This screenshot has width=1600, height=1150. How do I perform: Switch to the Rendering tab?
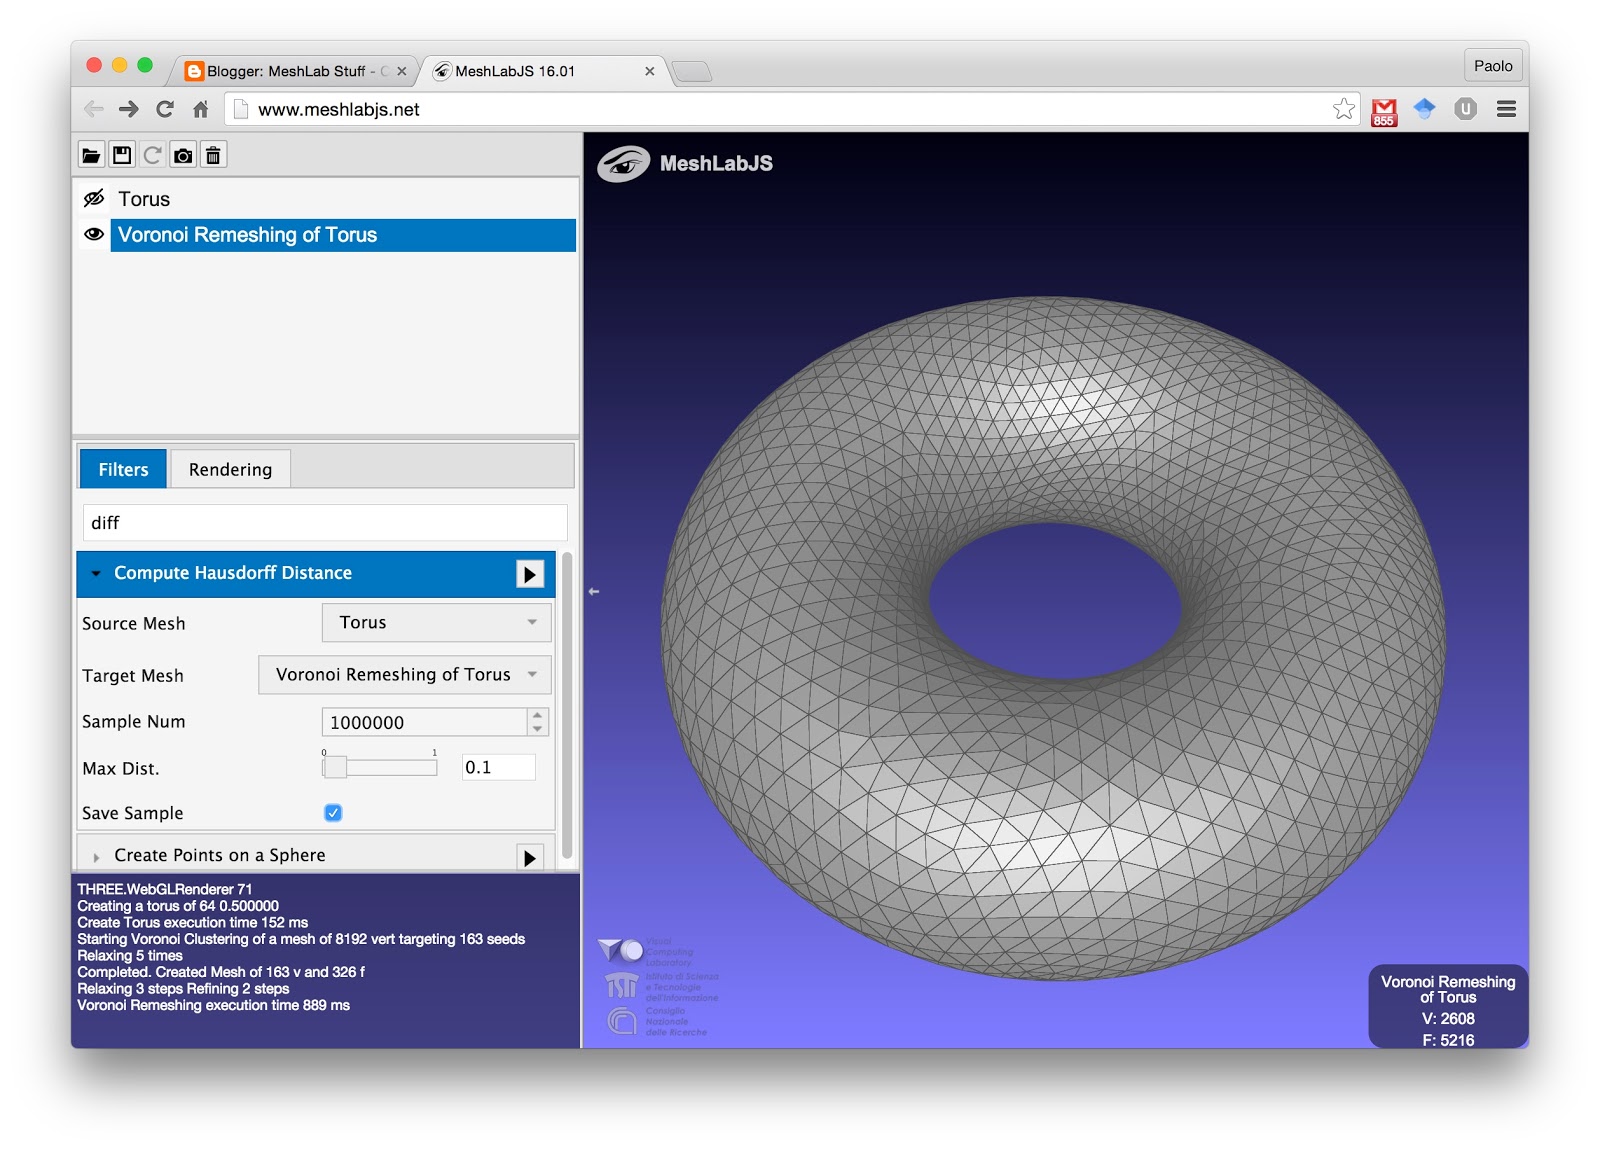click(x=229, y=469)
